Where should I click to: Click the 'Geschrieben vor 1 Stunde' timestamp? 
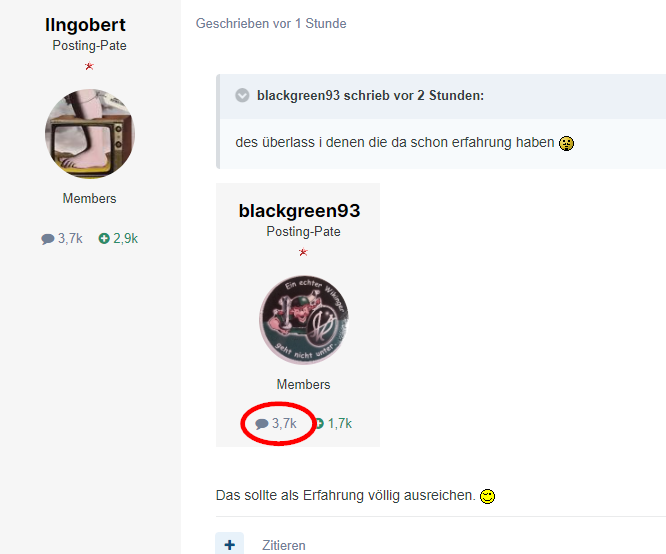[271, 23]
